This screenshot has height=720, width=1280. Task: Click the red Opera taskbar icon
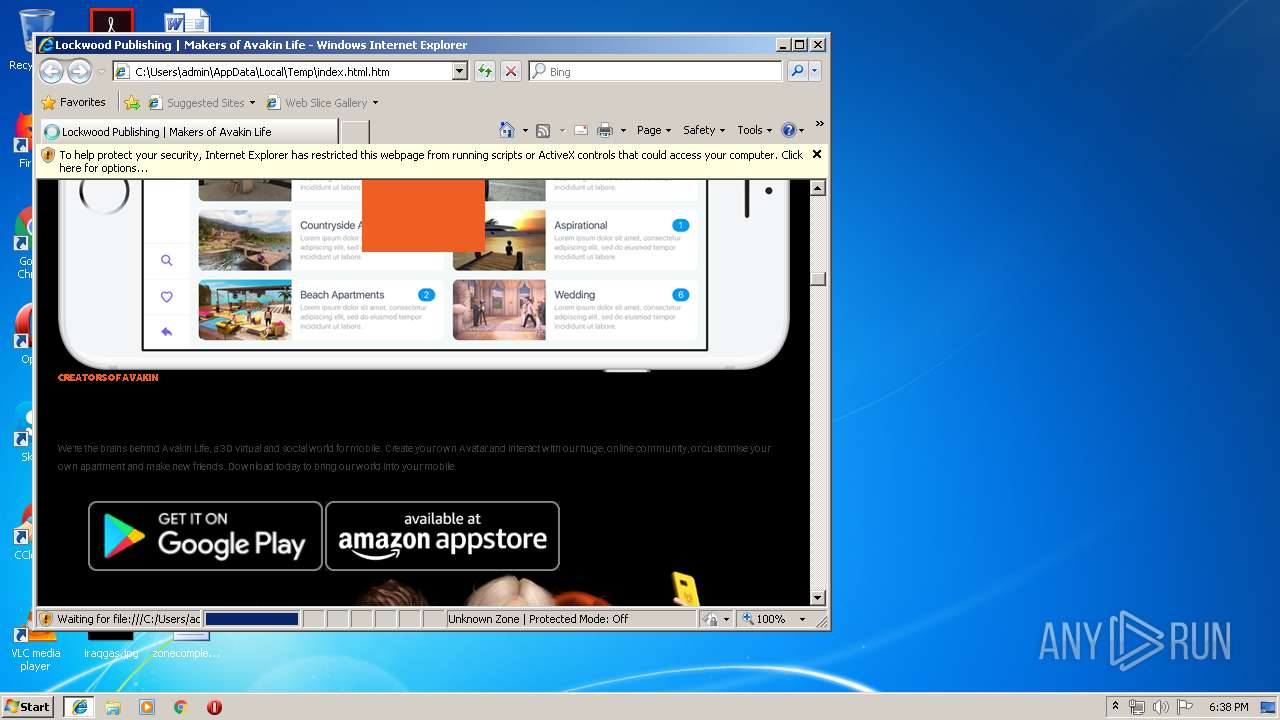(214, 707)
